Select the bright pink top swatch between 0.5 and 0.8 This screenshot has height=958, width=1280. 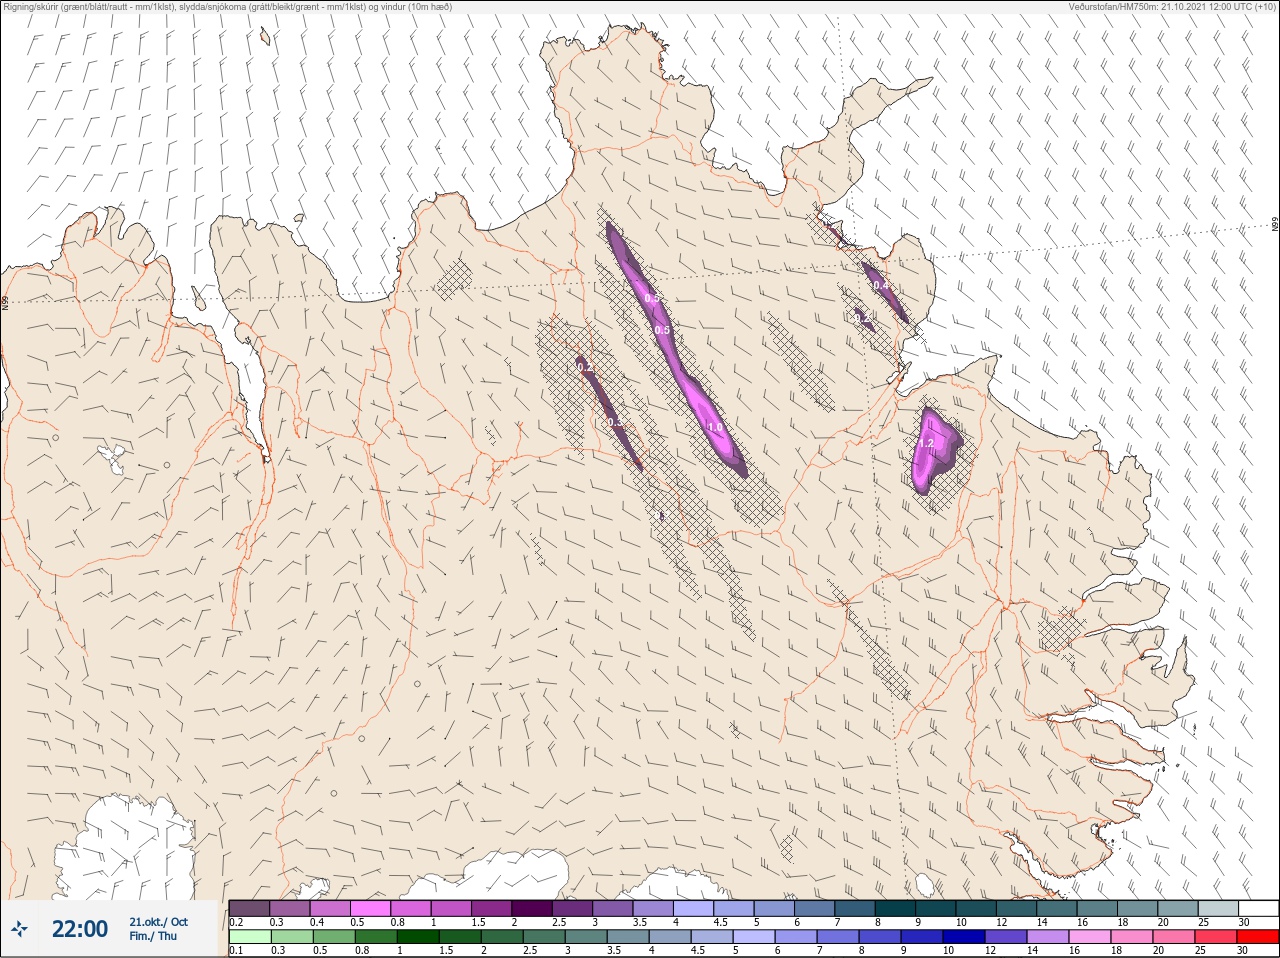[x=371, y=908]
